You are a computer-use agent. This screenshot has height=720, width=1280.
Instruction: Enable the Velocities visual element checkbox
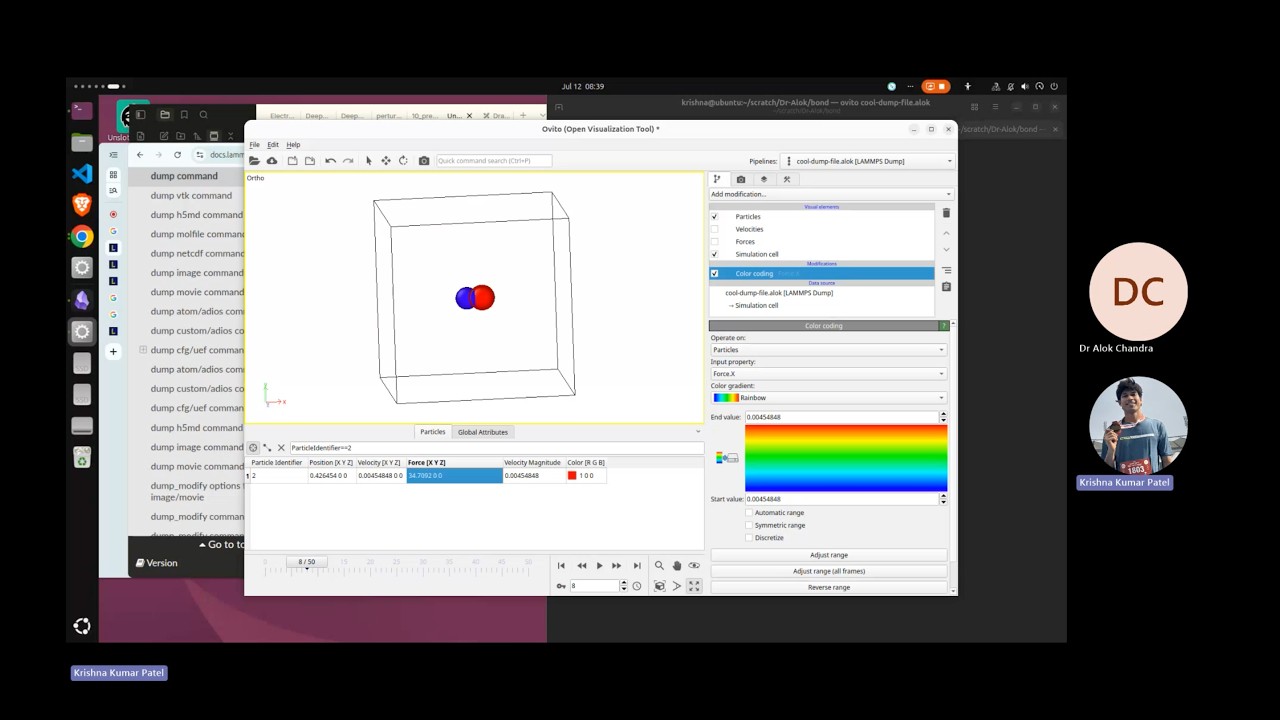[714, 229]
